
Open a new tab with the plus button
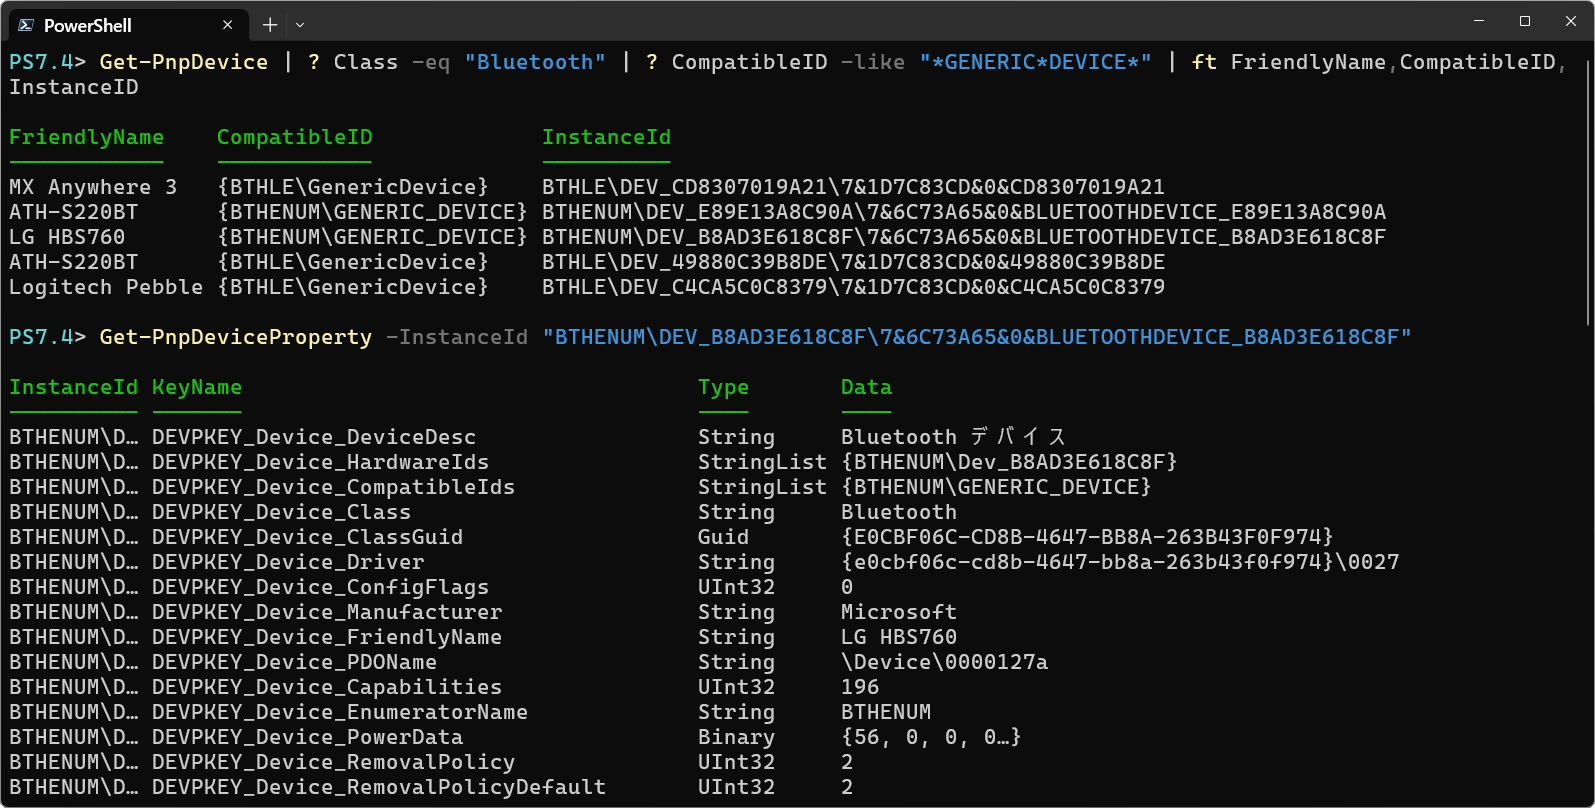pyautogui.click(x=270, y=25)
